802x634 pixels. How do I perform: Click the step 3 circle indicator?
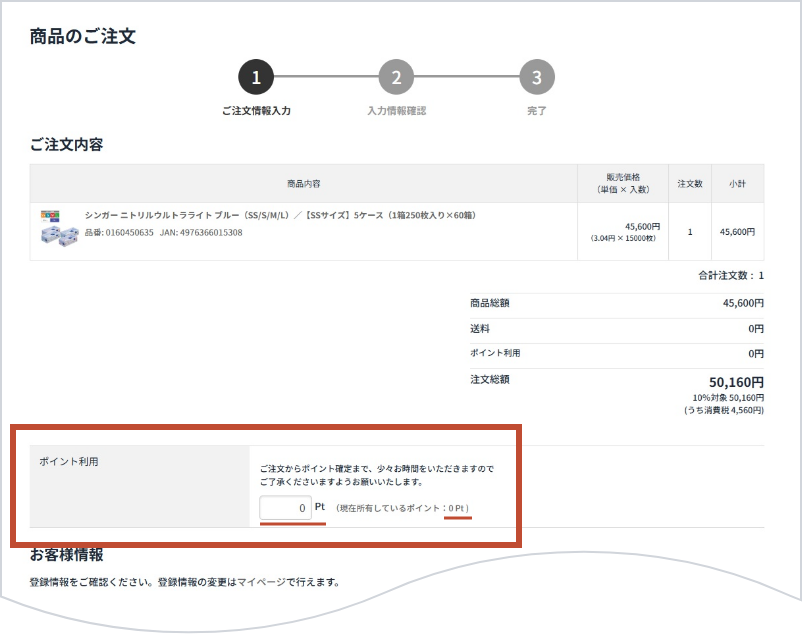(x=537, y=77)
